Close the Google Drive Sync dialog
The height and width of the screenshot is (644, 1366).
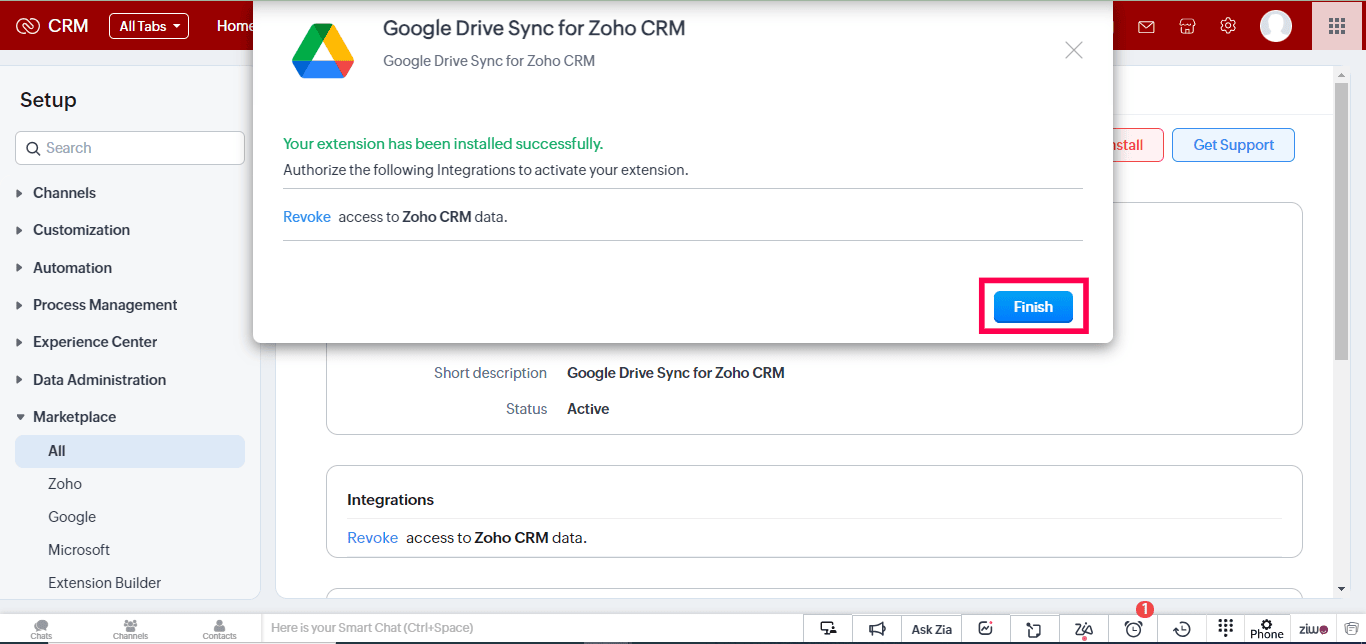coord(1074,50)
